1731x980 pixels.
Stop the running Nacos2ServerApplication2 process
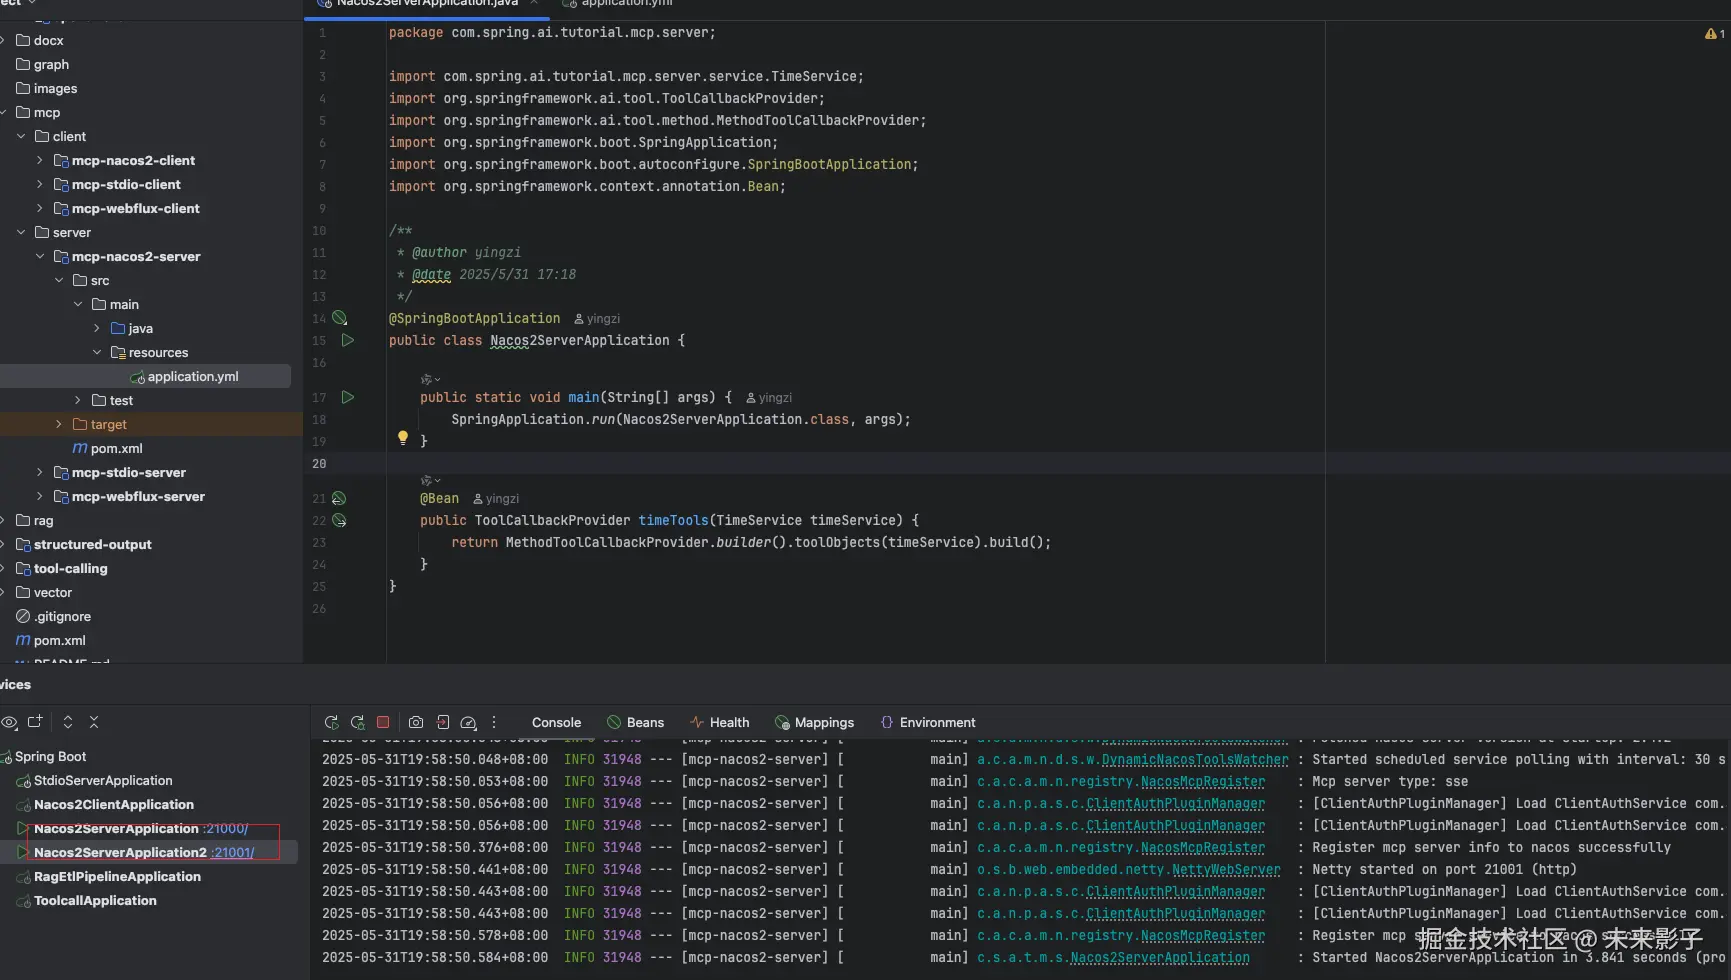pos(383,722)
